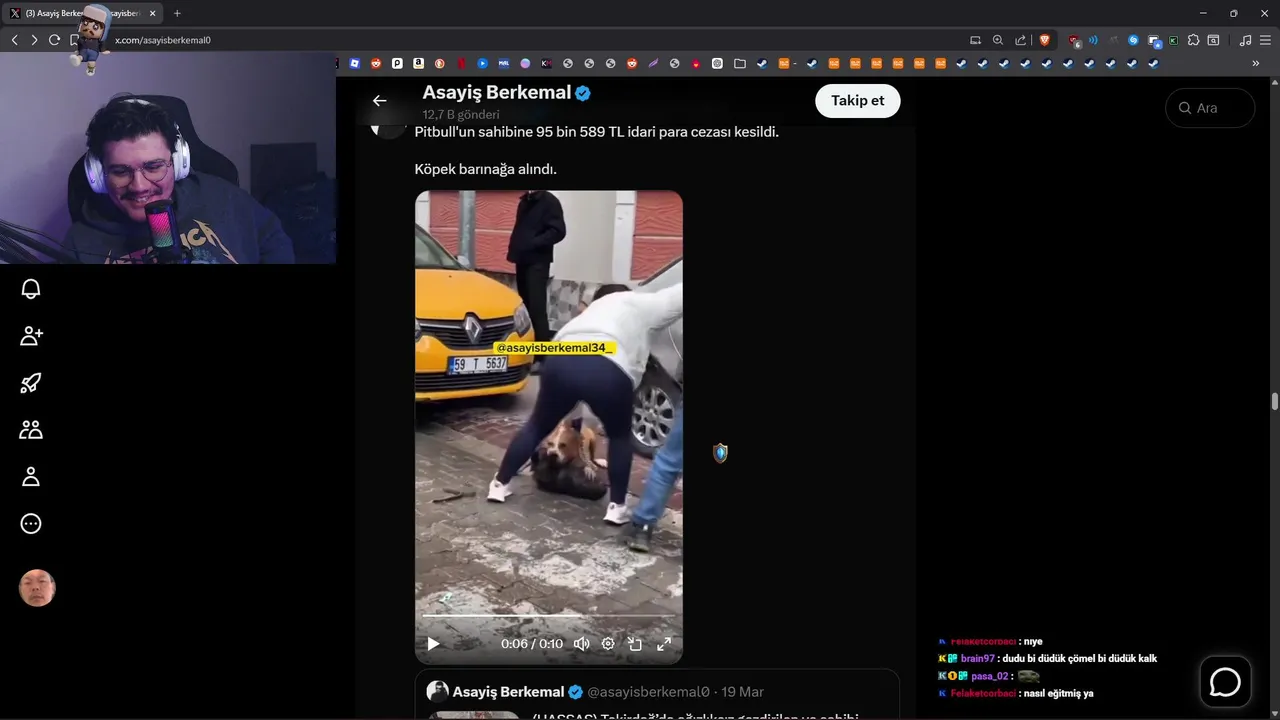Open X notifications bell in sidebar

click(x=31, y=289)
